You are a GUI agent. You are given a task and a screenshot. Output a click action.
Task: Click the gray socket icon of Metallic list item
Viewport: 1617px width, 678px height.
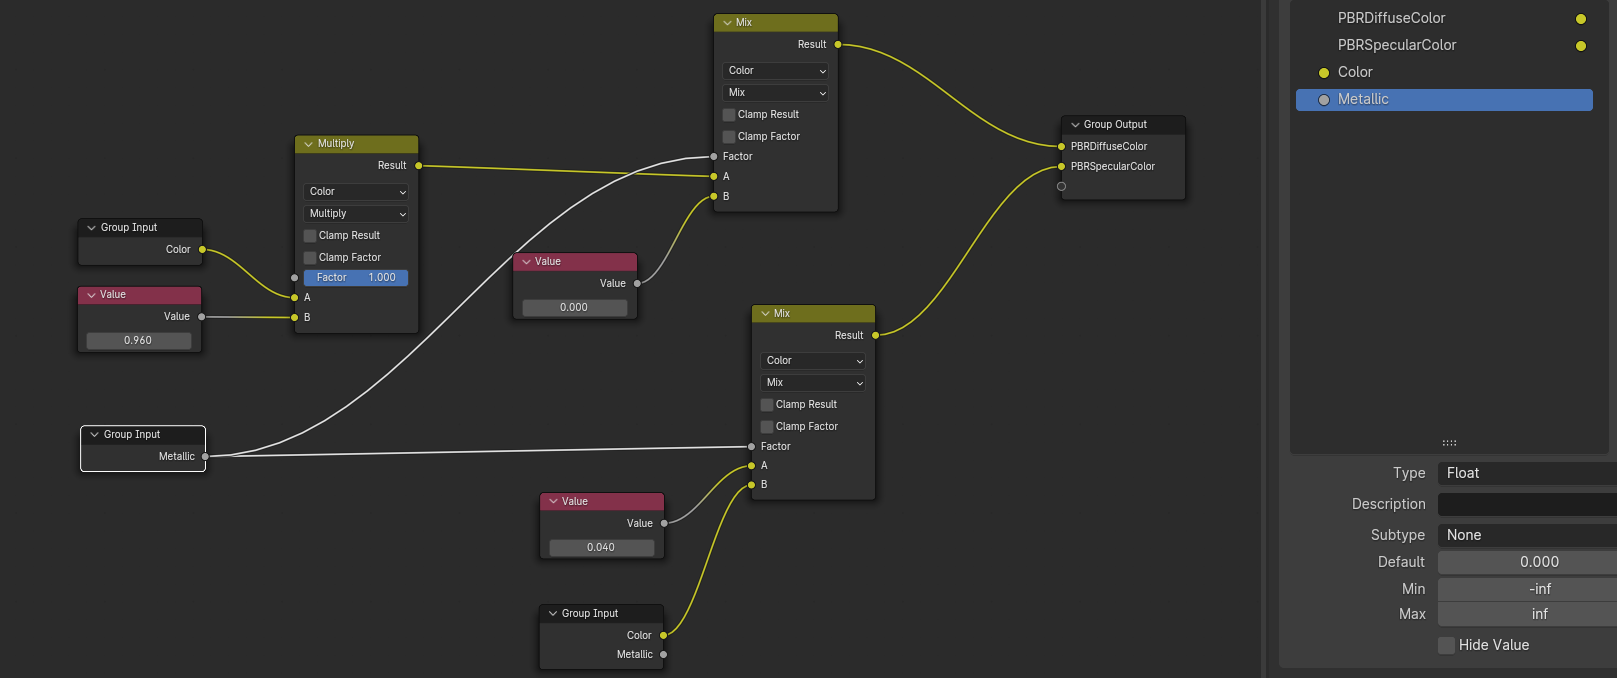click(1324, 100)
